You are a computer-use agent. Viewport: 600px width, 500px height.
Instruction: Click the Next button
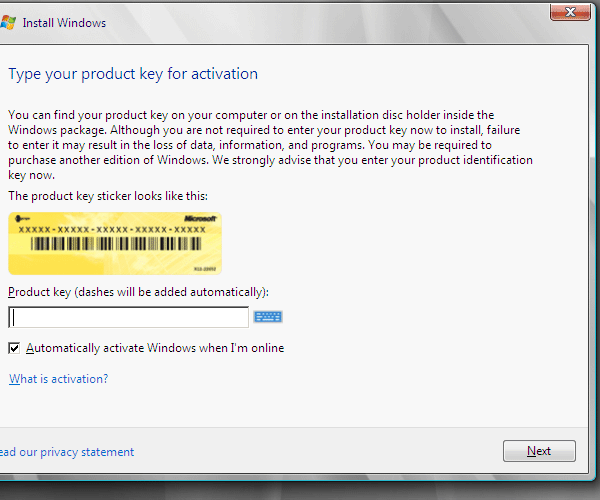[x=539, y=451]
